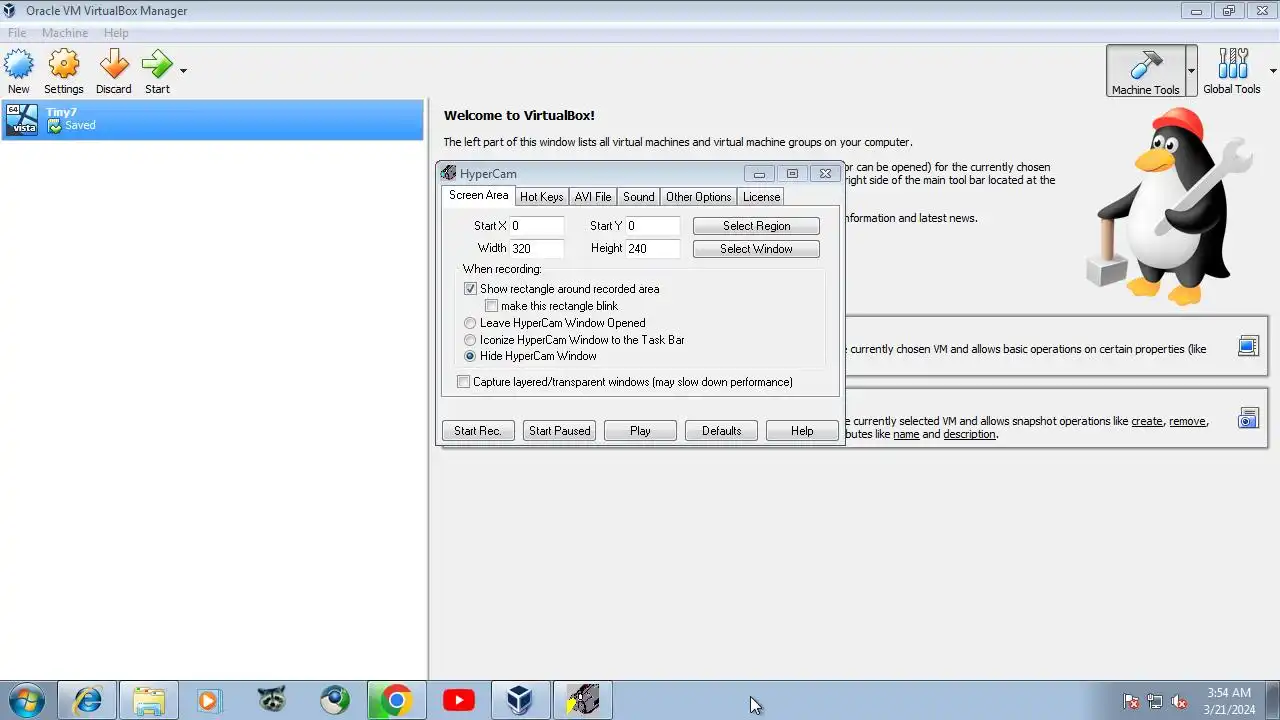
Task: Open YouTube taskbar icon
Action: coord(459,701)
